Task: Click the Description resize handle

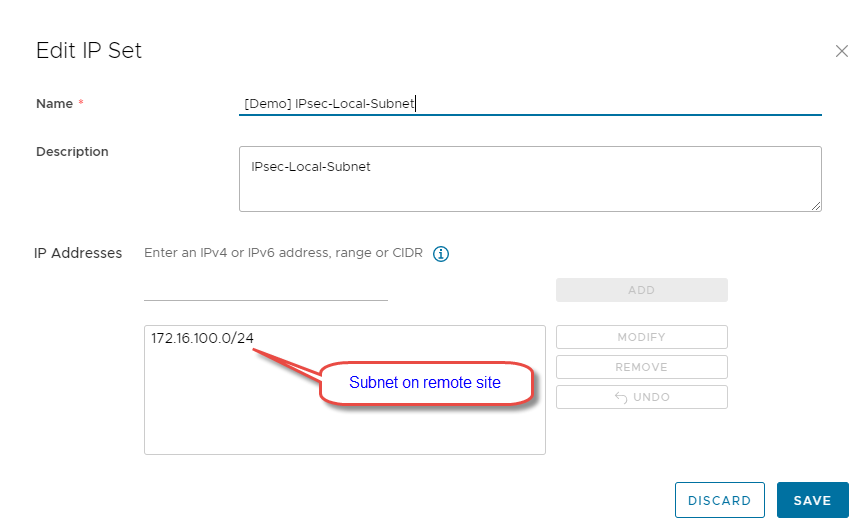Action: [x=816, y=206]
